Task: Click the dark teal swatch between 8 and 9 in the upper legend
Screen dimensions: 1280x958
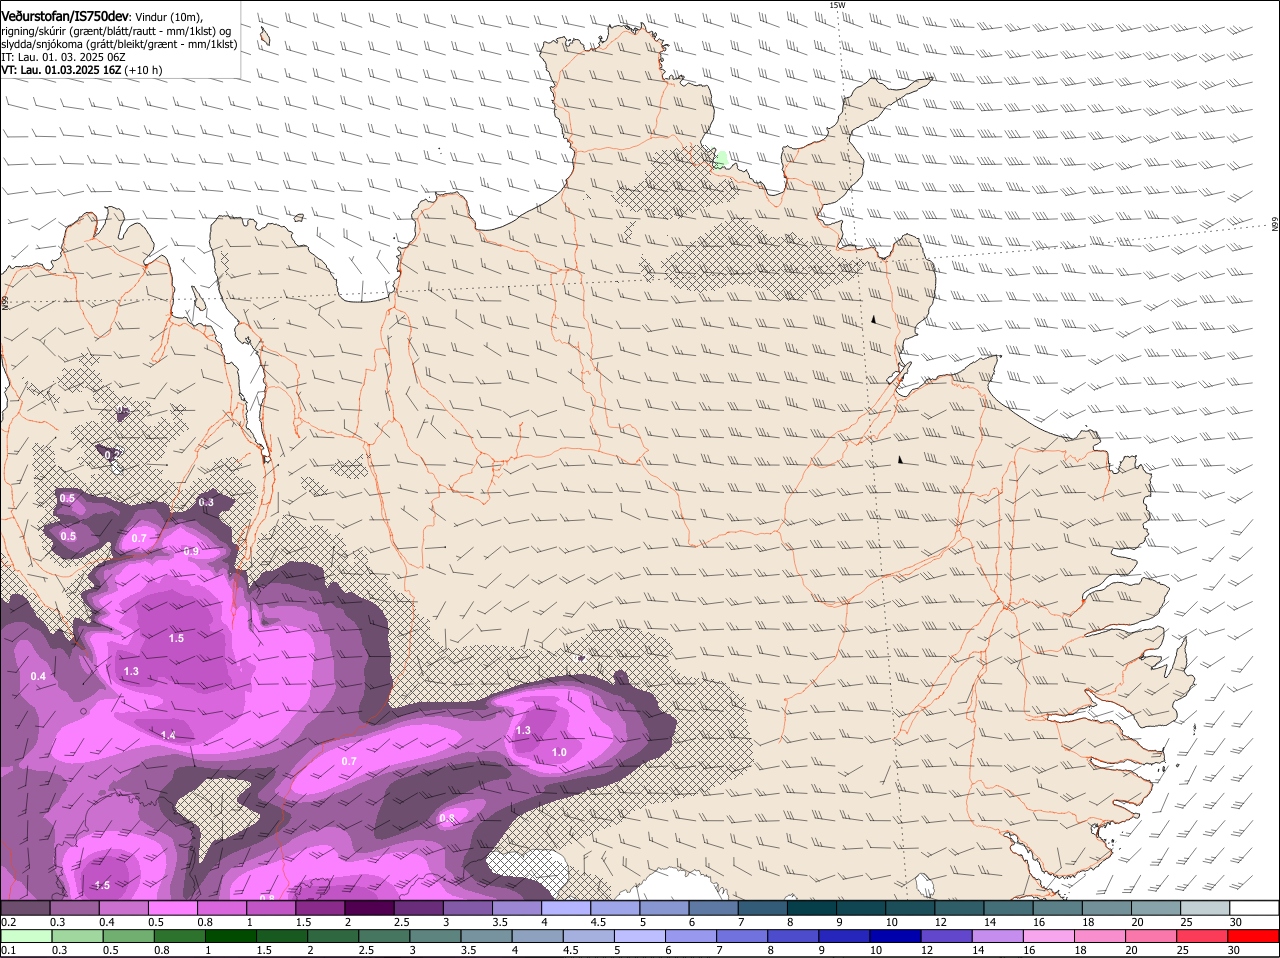Action: click(814, 907)
